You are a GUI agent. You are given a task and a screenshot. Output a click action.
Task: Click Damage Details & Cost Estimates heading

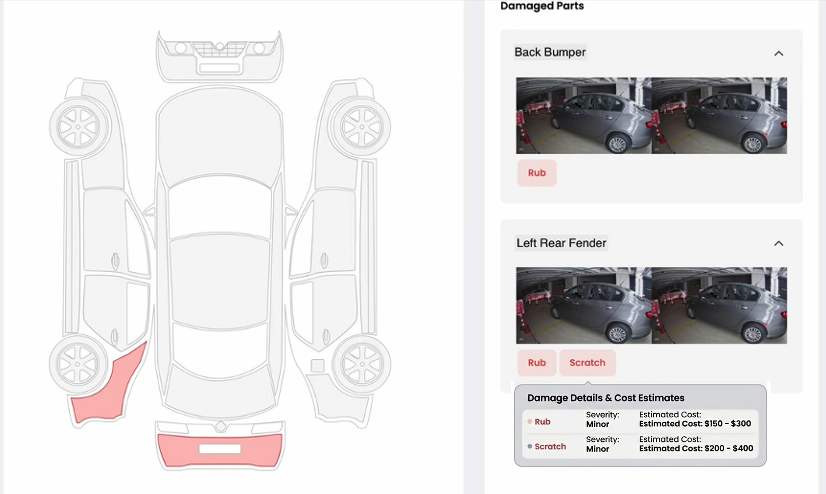(606, 398)
